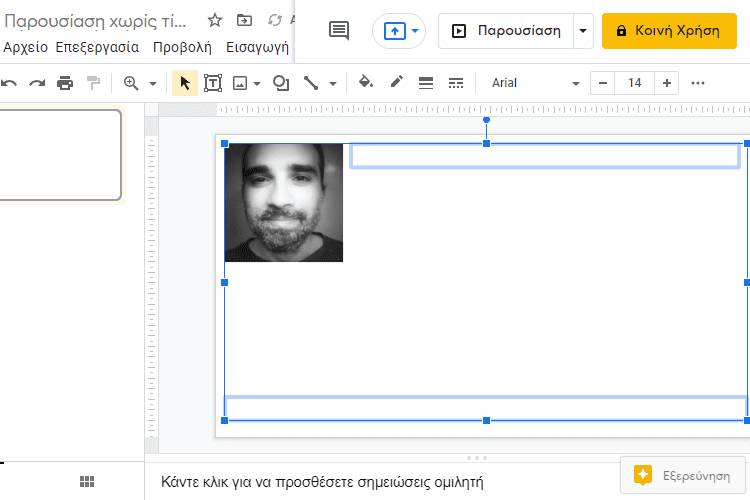Open the Προβολή menu
This screenshot has height=500, width=750.
[x=182, y=47]
